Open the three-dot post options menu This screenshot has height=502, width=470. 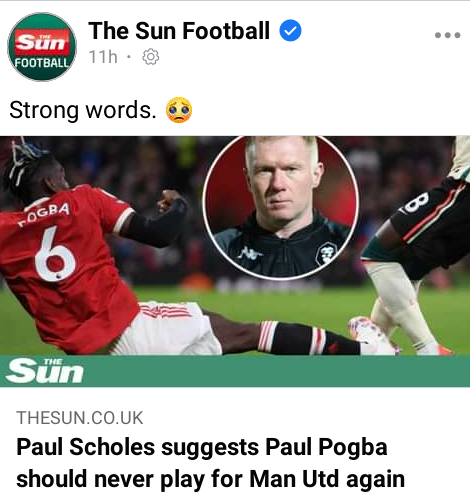[448, 35]
